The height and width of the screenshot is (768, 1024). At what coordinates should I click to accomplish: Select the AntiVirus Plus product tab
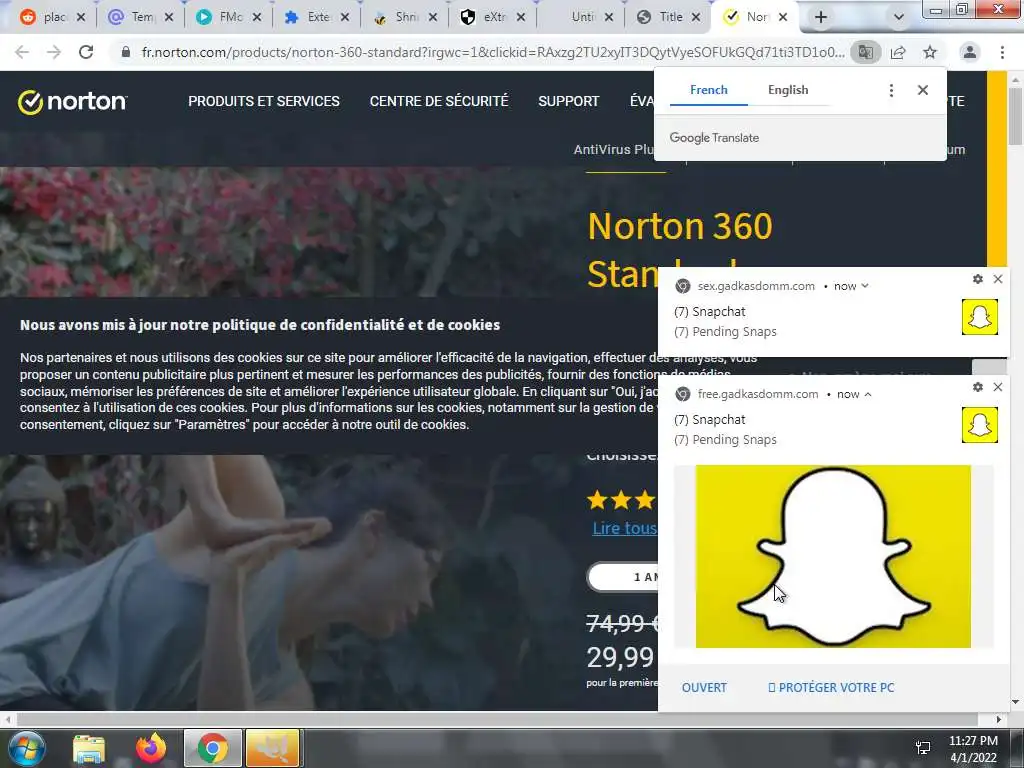(614, 150)
